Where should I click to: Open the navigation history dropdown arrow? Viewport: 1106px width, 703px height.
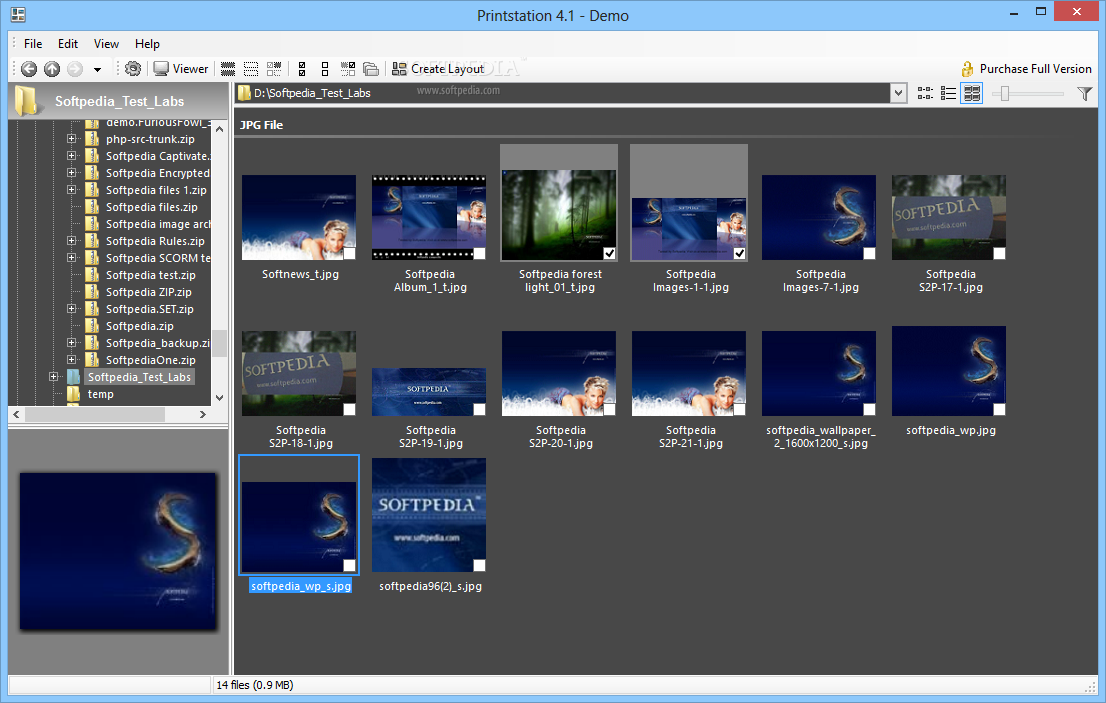point(97,70)
